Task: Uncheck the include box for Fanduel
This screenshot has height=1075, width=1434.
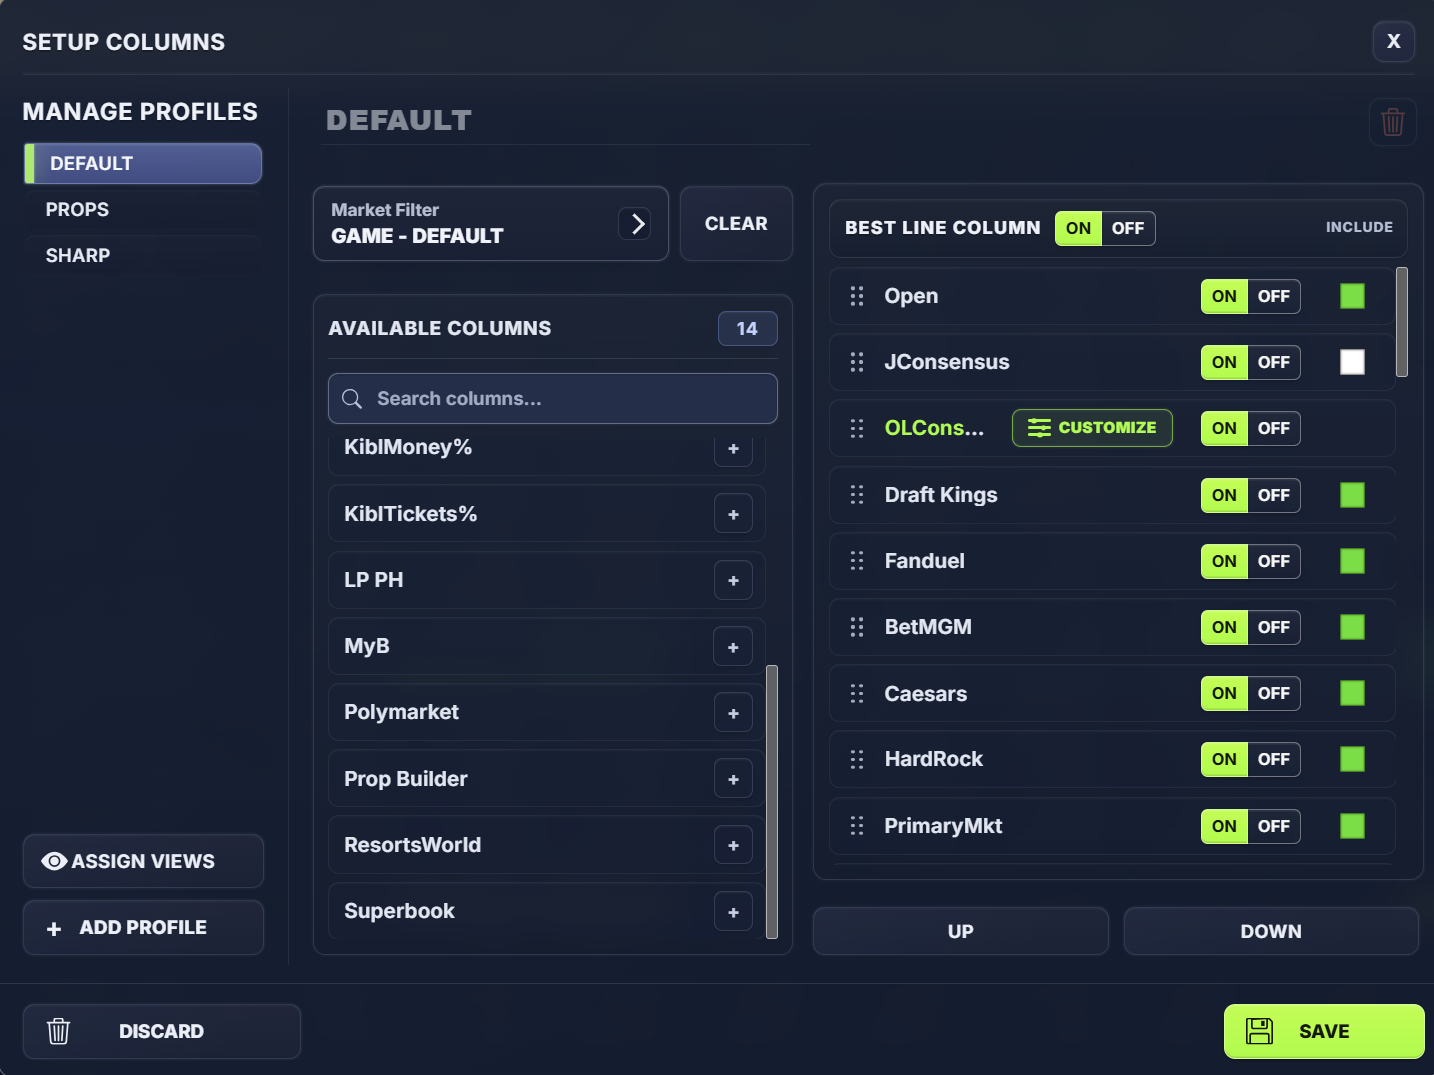Action: pyautogui.click(x=1352, y=561)
